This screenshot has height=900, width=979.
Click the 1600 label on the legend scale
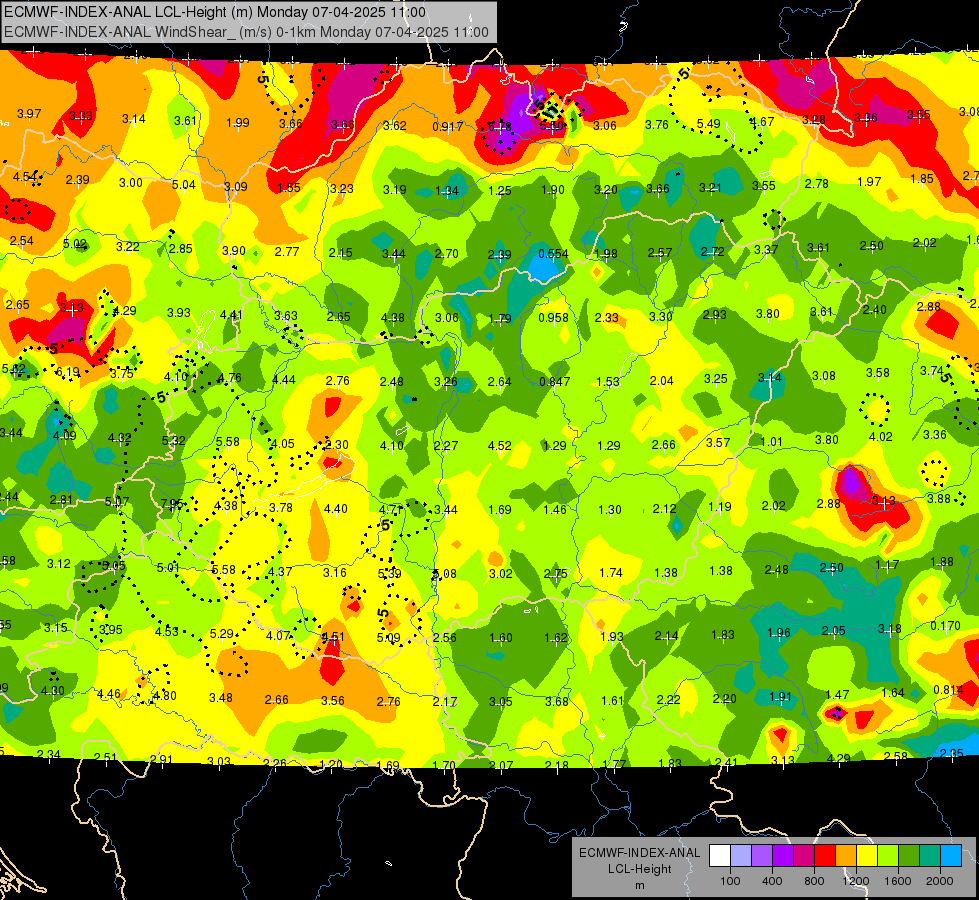(897, 881)
